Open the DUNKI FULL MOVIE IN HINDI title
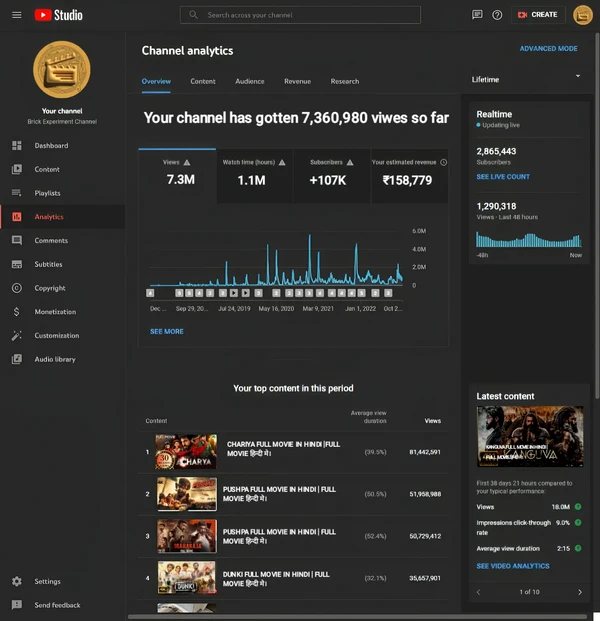Viewport: 600px width, 621px height. pyautogui.click(x=276, y=579)
